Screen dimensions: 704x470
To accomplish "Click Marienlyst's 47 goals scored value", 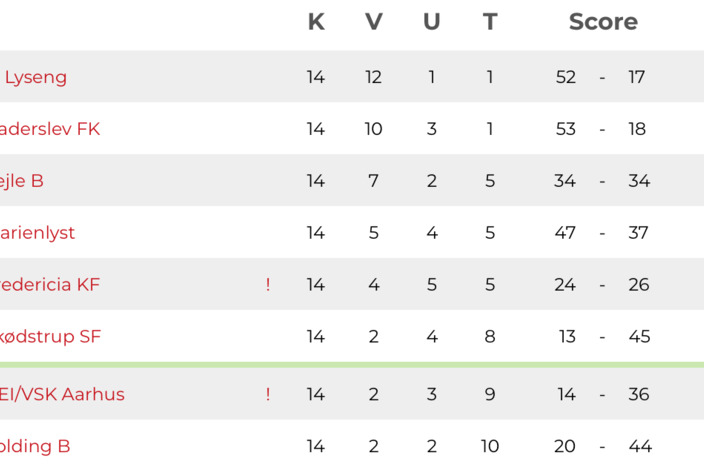I will point(565,233).
